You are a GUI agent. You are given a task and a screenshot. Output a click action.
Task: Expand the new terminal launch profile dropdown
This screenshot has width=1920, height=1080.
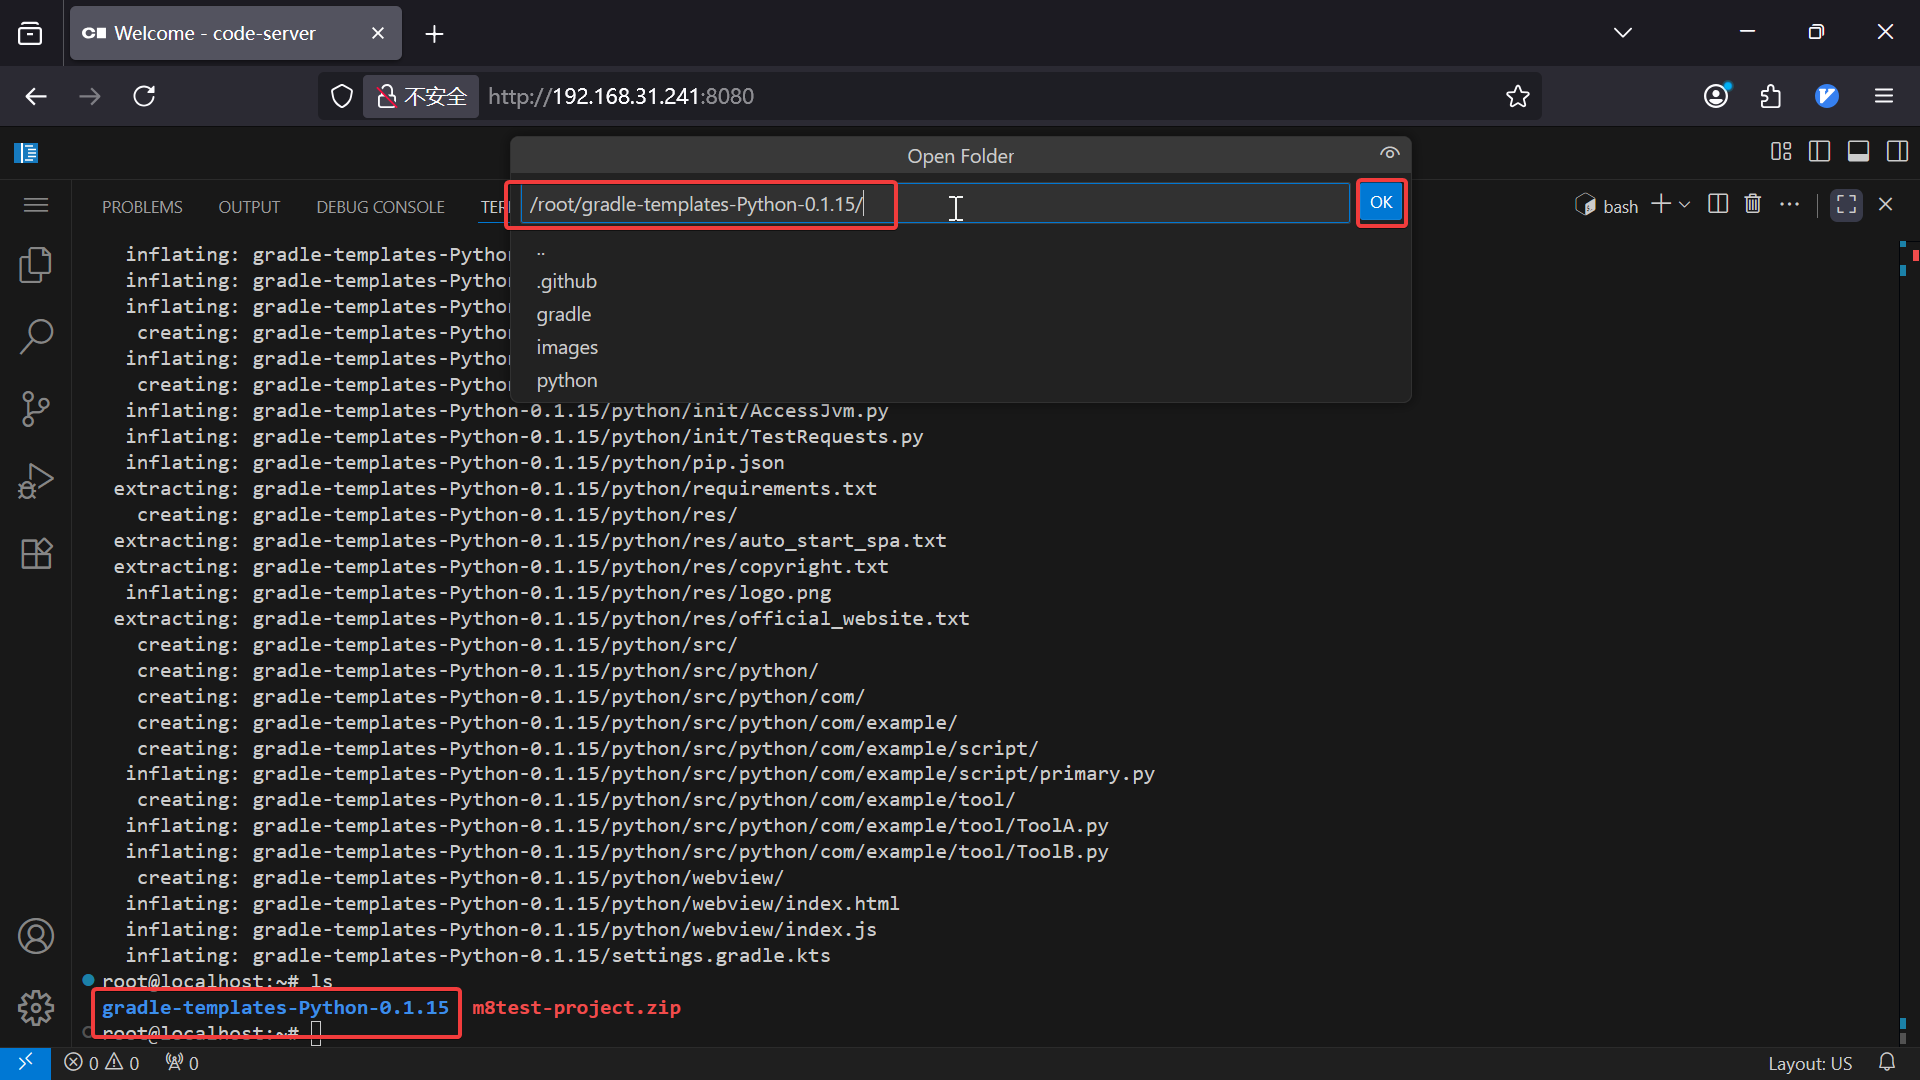(1685, 204)
